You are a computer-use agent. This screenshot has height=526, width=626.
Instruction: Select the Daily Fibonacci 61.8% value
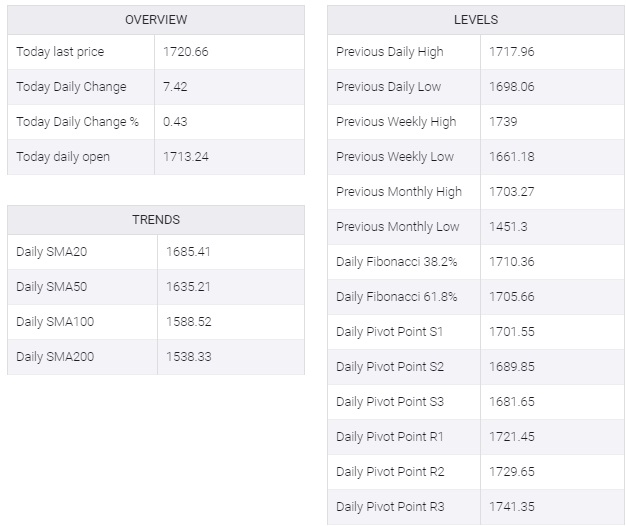(511, 297)
